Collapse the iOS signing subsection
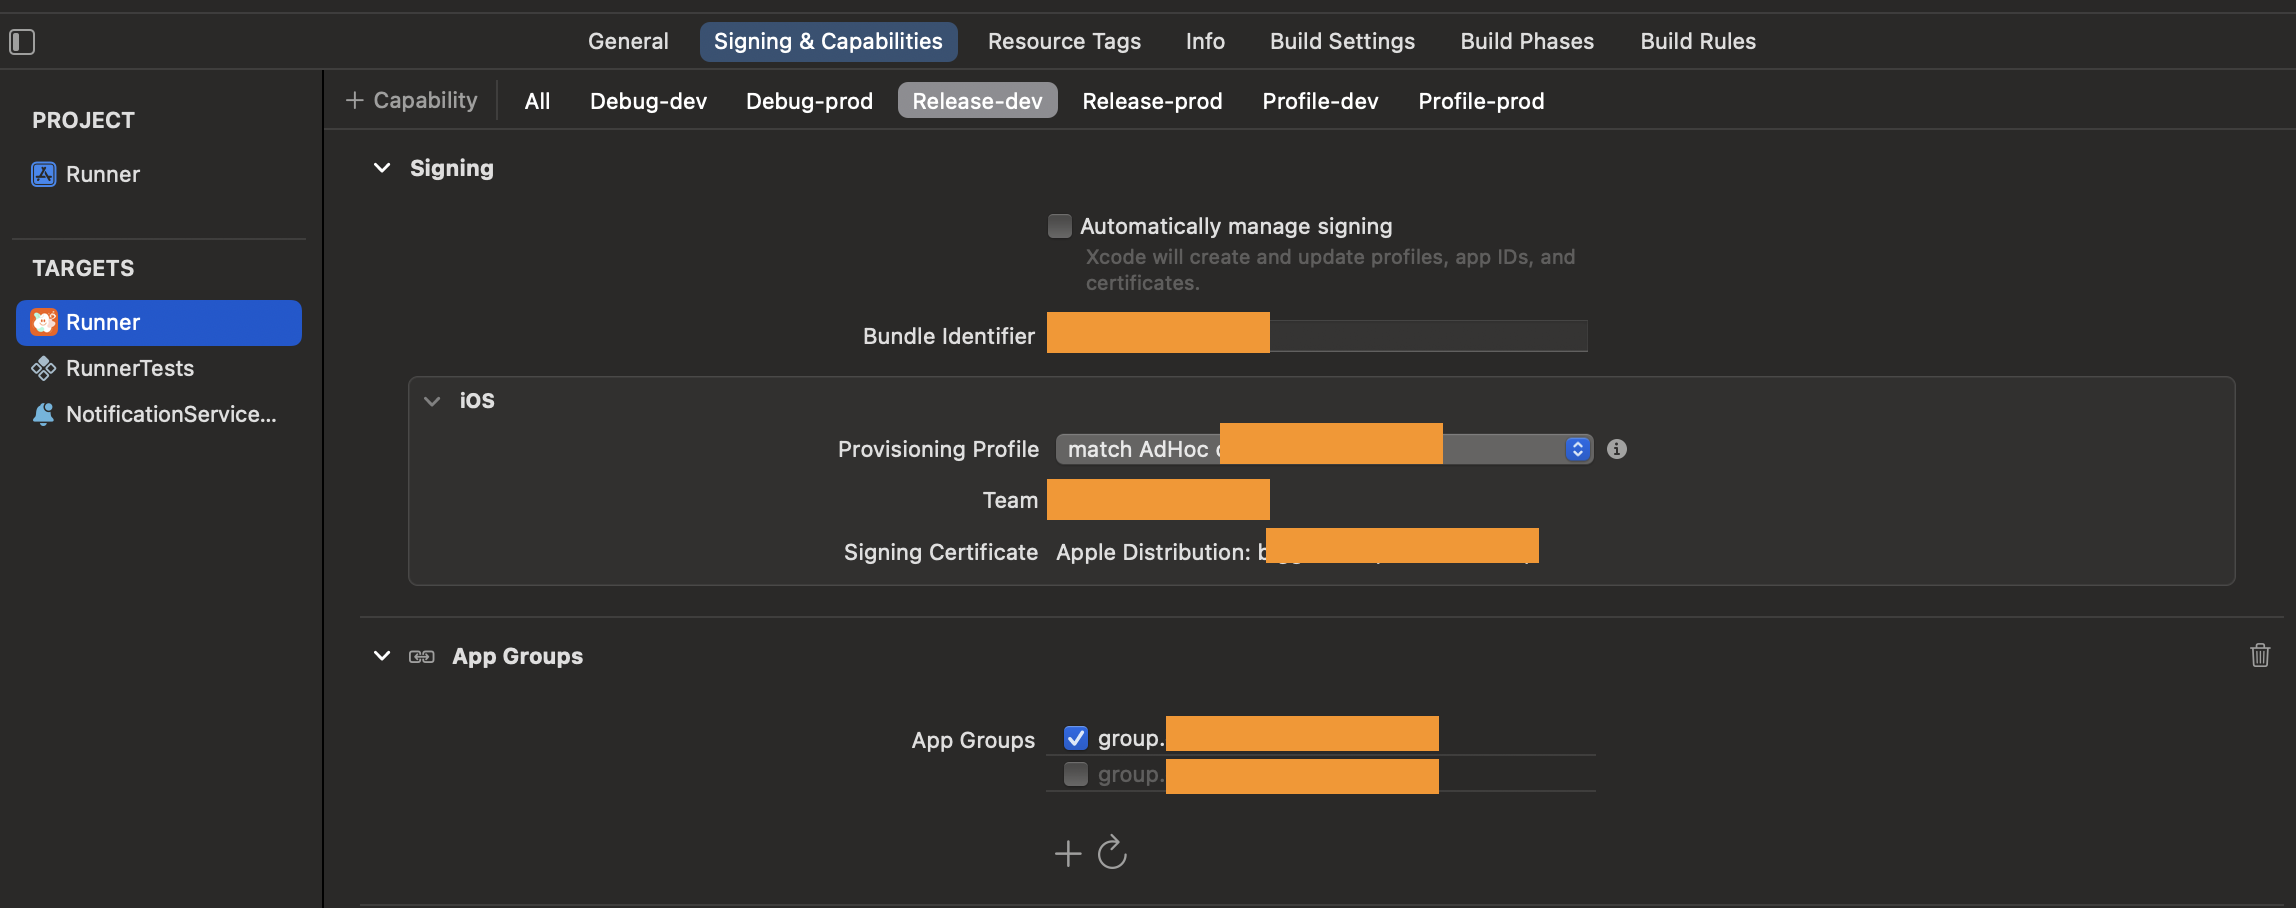The width and height of the screenshot is (2296, 908). coord(432,401)
